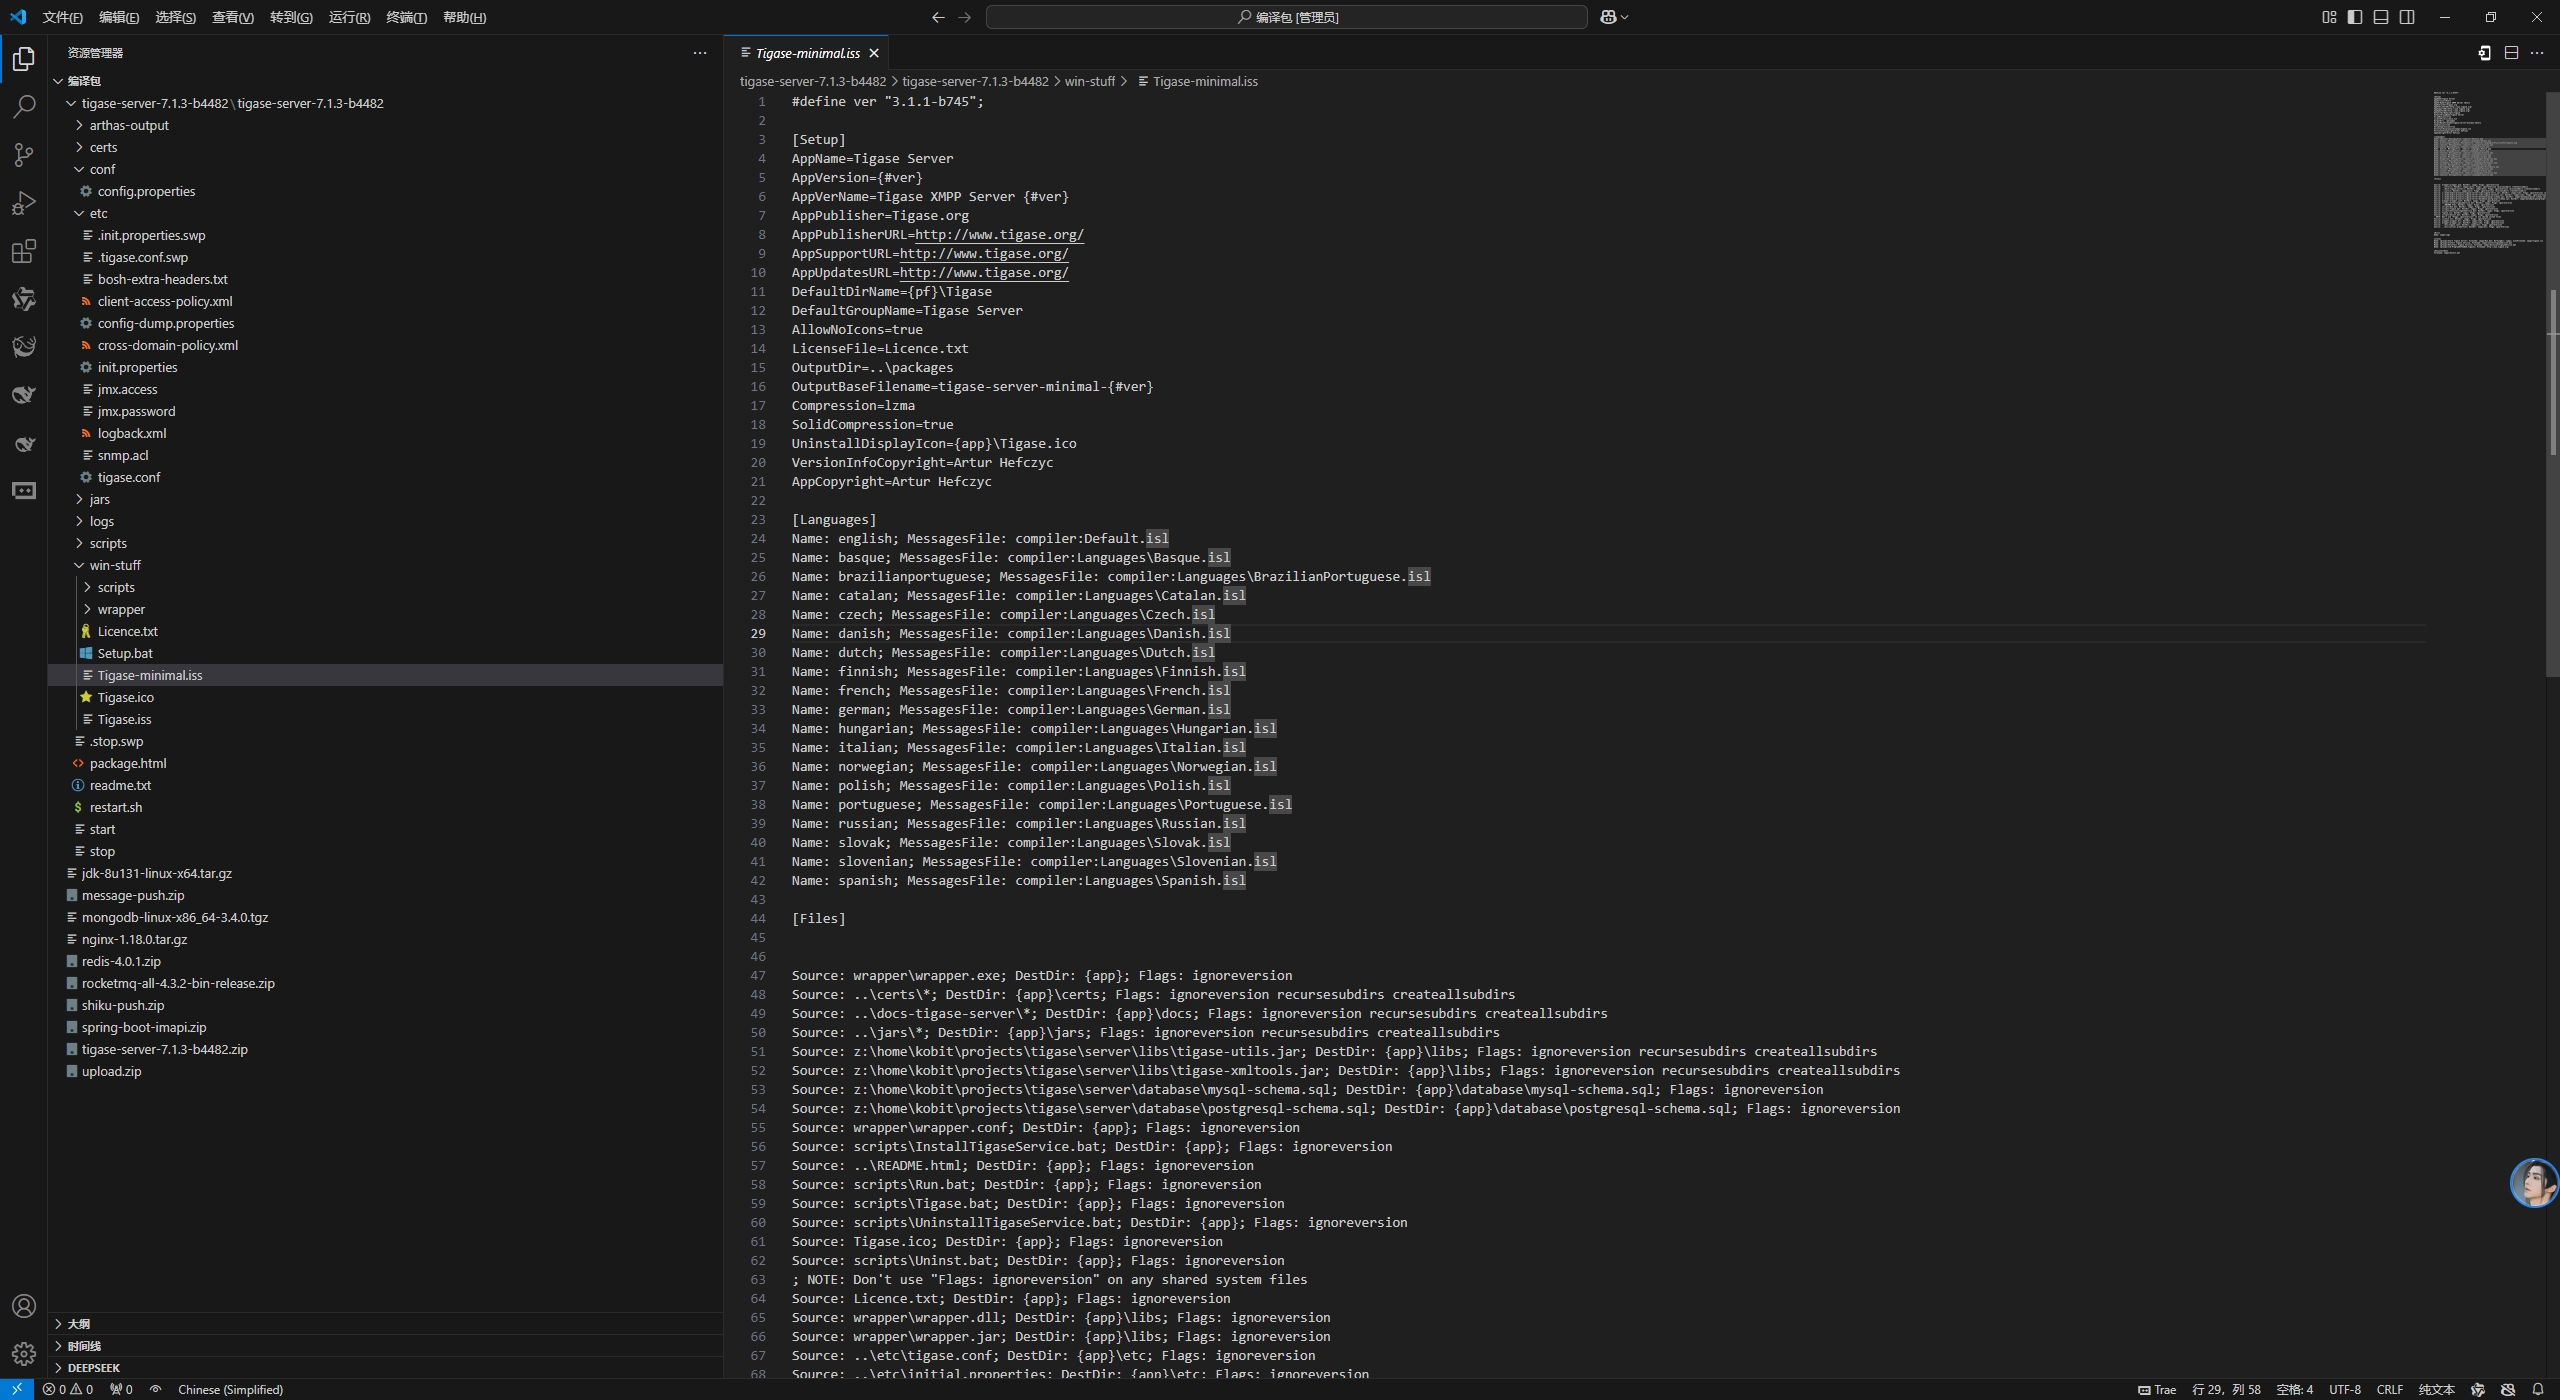Open the 终端(T) menu

(406, 17)
